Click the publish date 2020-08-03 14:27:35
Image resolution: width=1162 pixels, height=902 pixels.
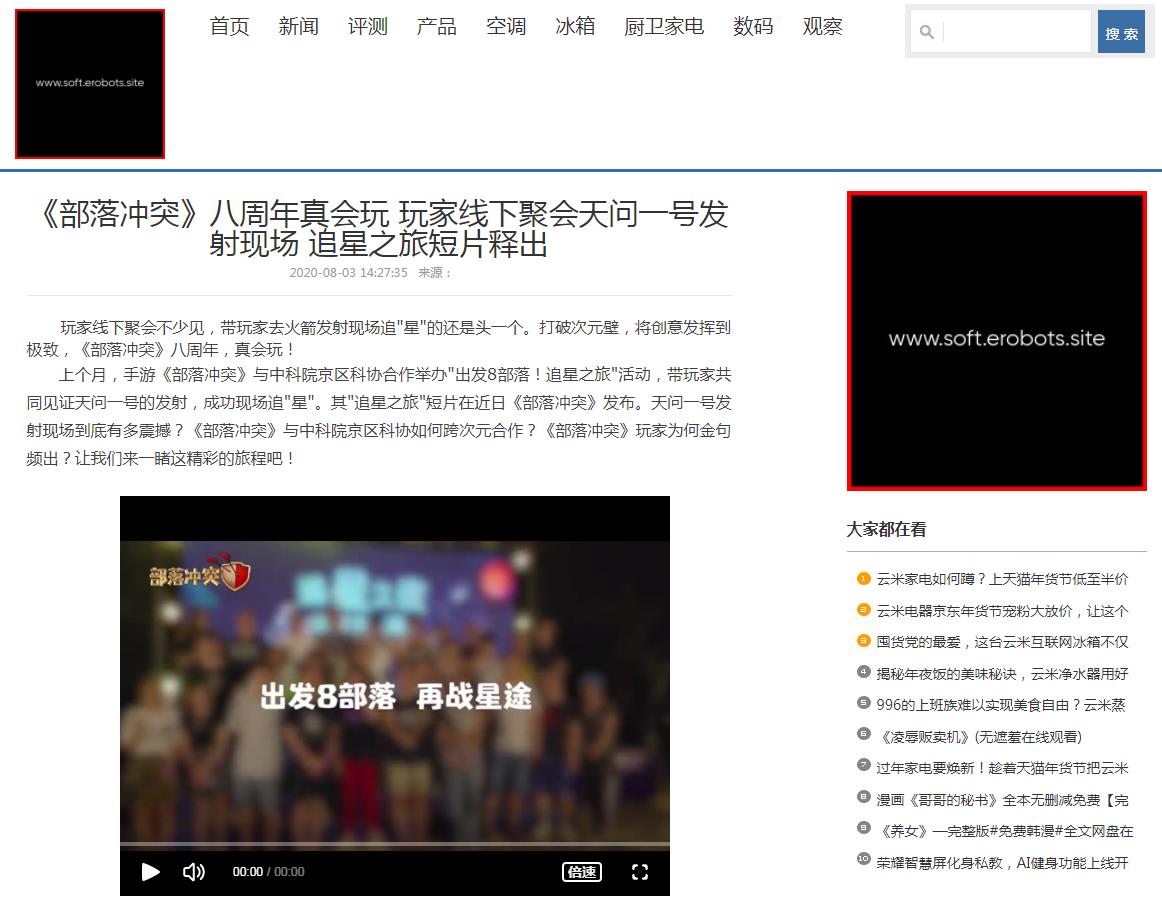348,273
